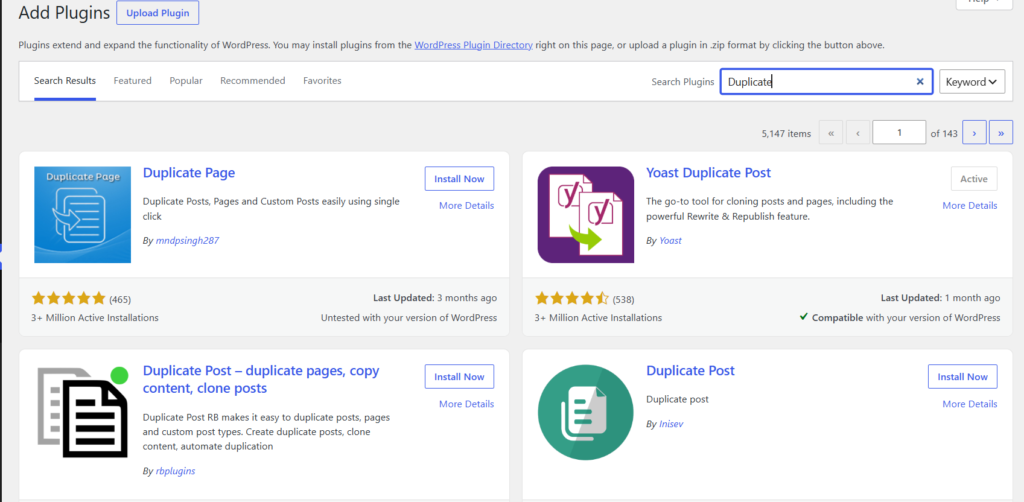Switch to the Popular tab
This screenshot has height=502, width=1024.
tap(186, 81)
